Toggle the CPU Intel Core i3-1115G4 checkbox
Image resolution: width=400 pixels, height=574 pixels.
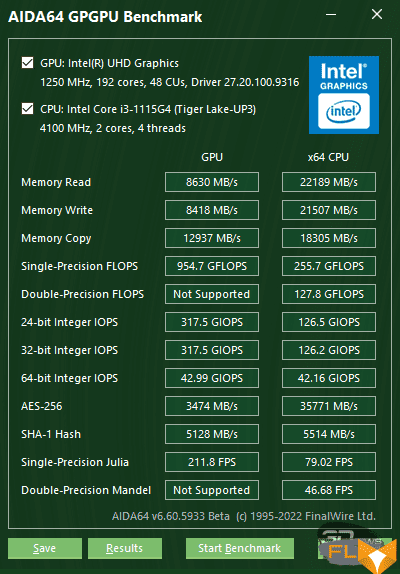(27, 109)
